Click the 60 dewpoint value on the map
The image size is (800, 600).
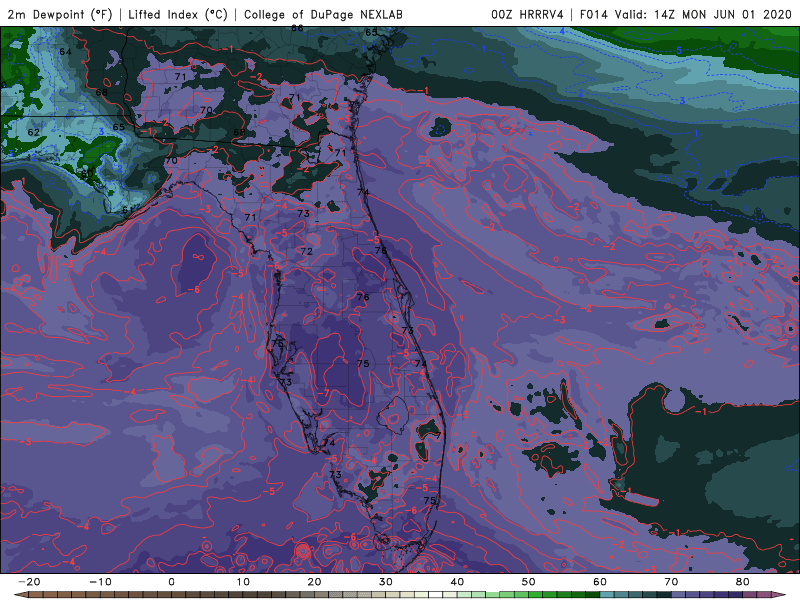(x=87, y=174)
